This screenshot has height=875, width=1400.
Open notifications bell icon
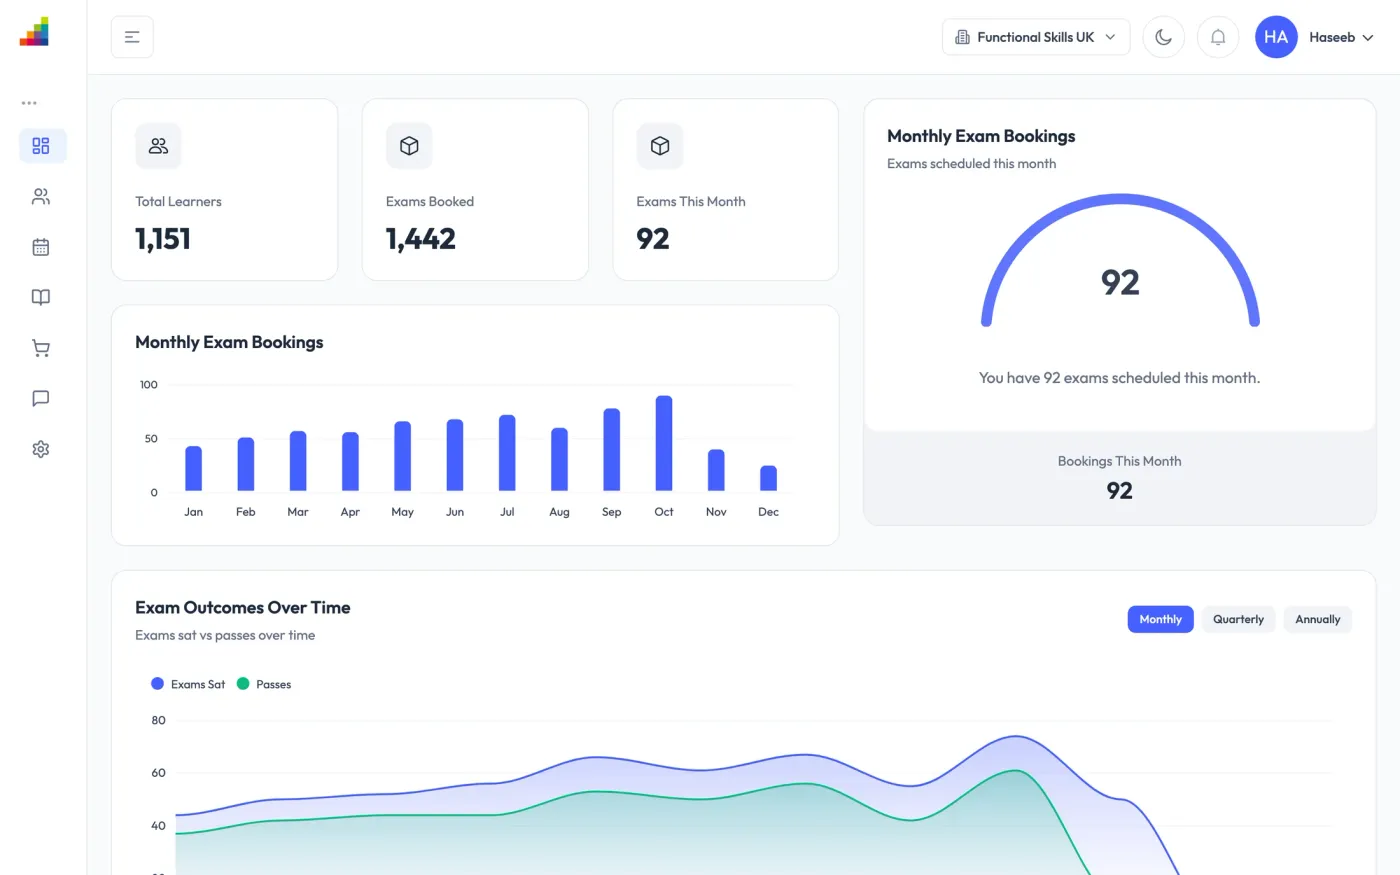click(1218, 37)
